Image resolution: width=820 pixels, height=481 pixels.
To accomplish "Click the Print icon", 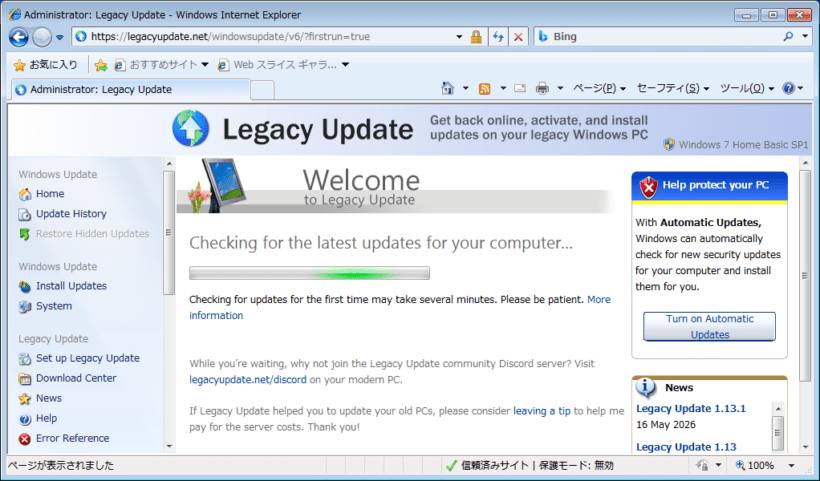I will pos(542,89).
